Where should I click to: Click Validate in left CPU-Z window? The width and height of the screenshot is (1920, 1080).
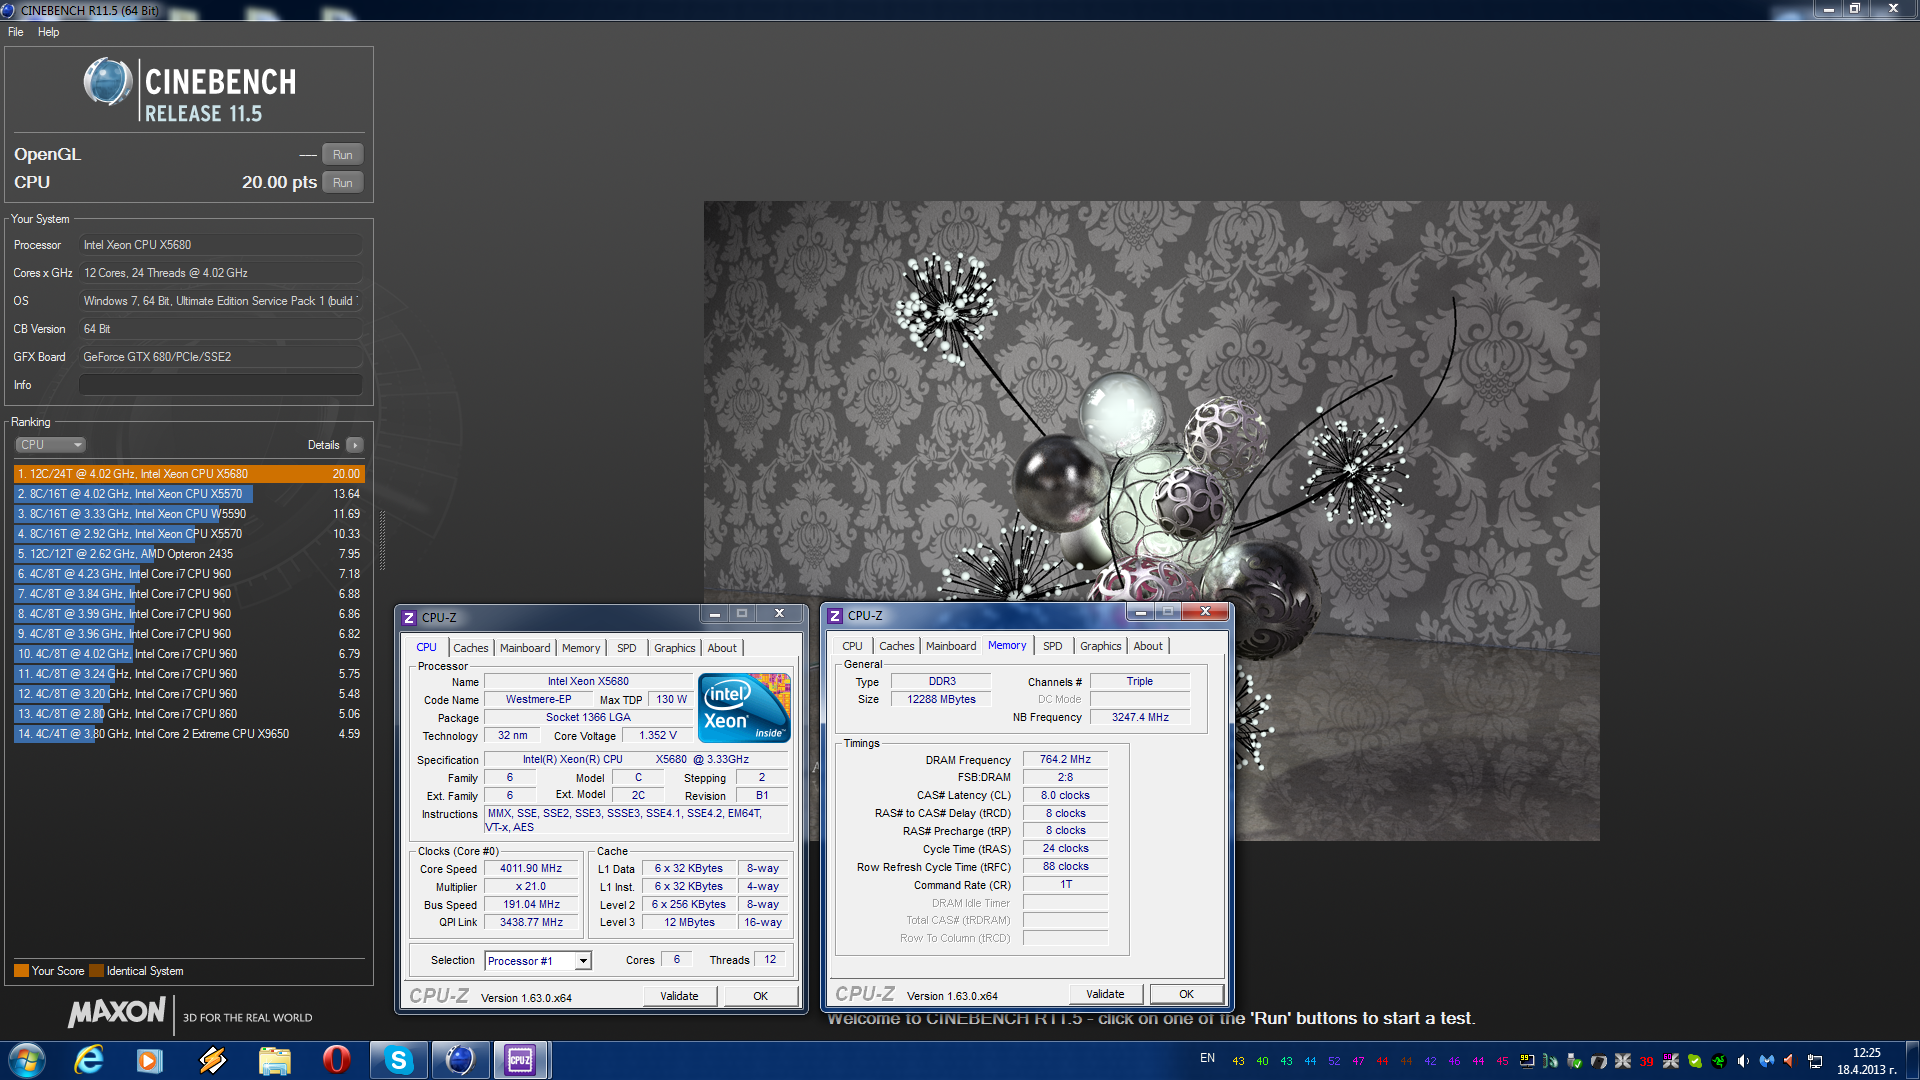pyautogui.click(x=679, y=996)
